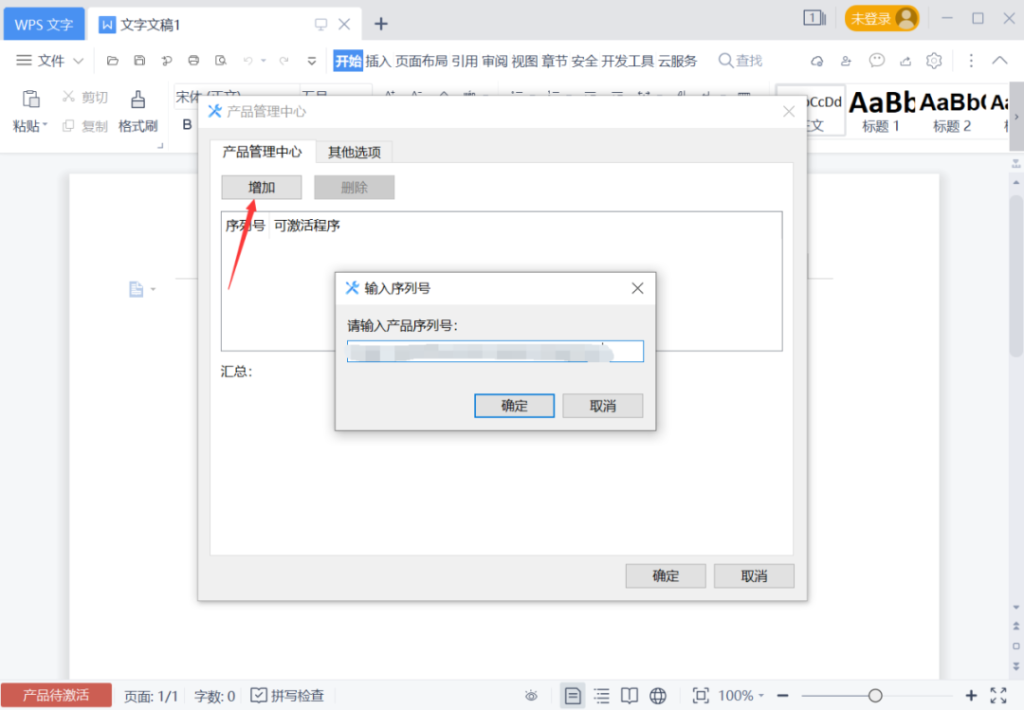Image resolution: width=1024 pixels, height=710 pixels.
Task: Click the copy (复制) button
Action: pos(85,126)
